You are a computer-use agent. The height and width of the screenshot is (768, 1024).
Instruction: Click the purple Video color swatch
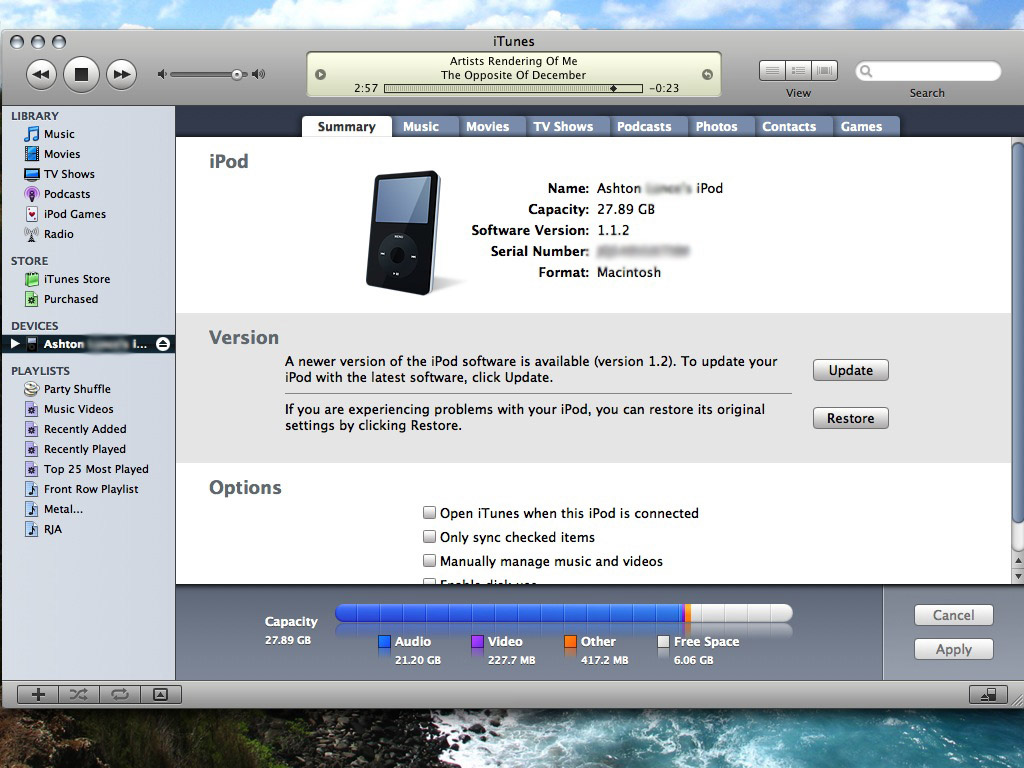point(477,641)
